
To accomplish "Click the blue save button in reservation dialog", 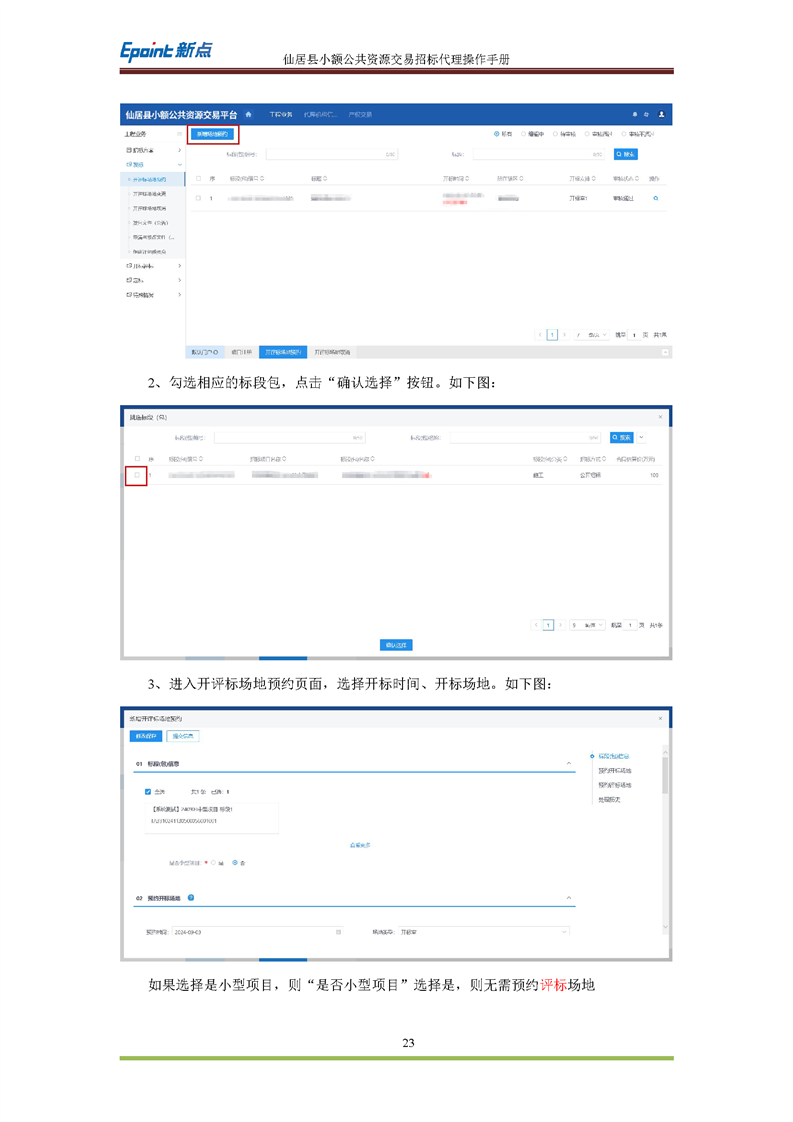I will pyautogui.click(x=146, y=736).
